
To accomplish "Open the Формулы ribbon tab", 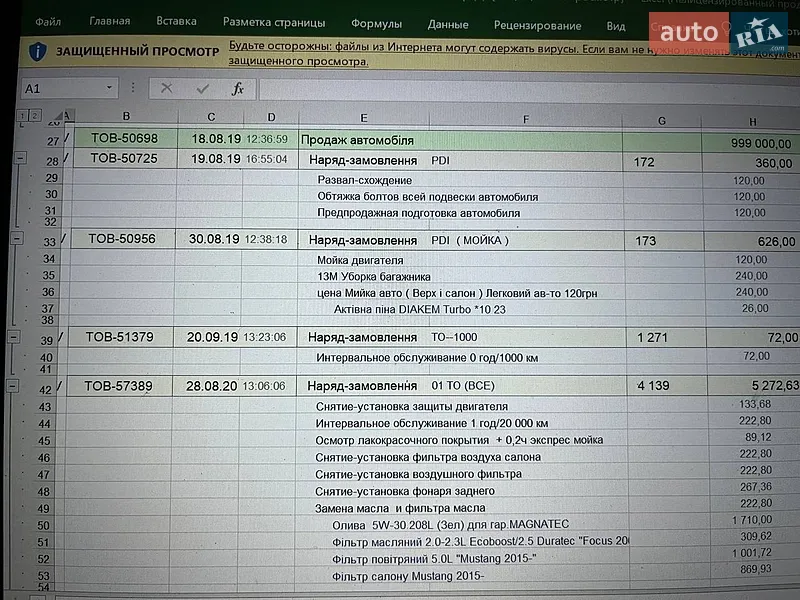I will 376,24.
